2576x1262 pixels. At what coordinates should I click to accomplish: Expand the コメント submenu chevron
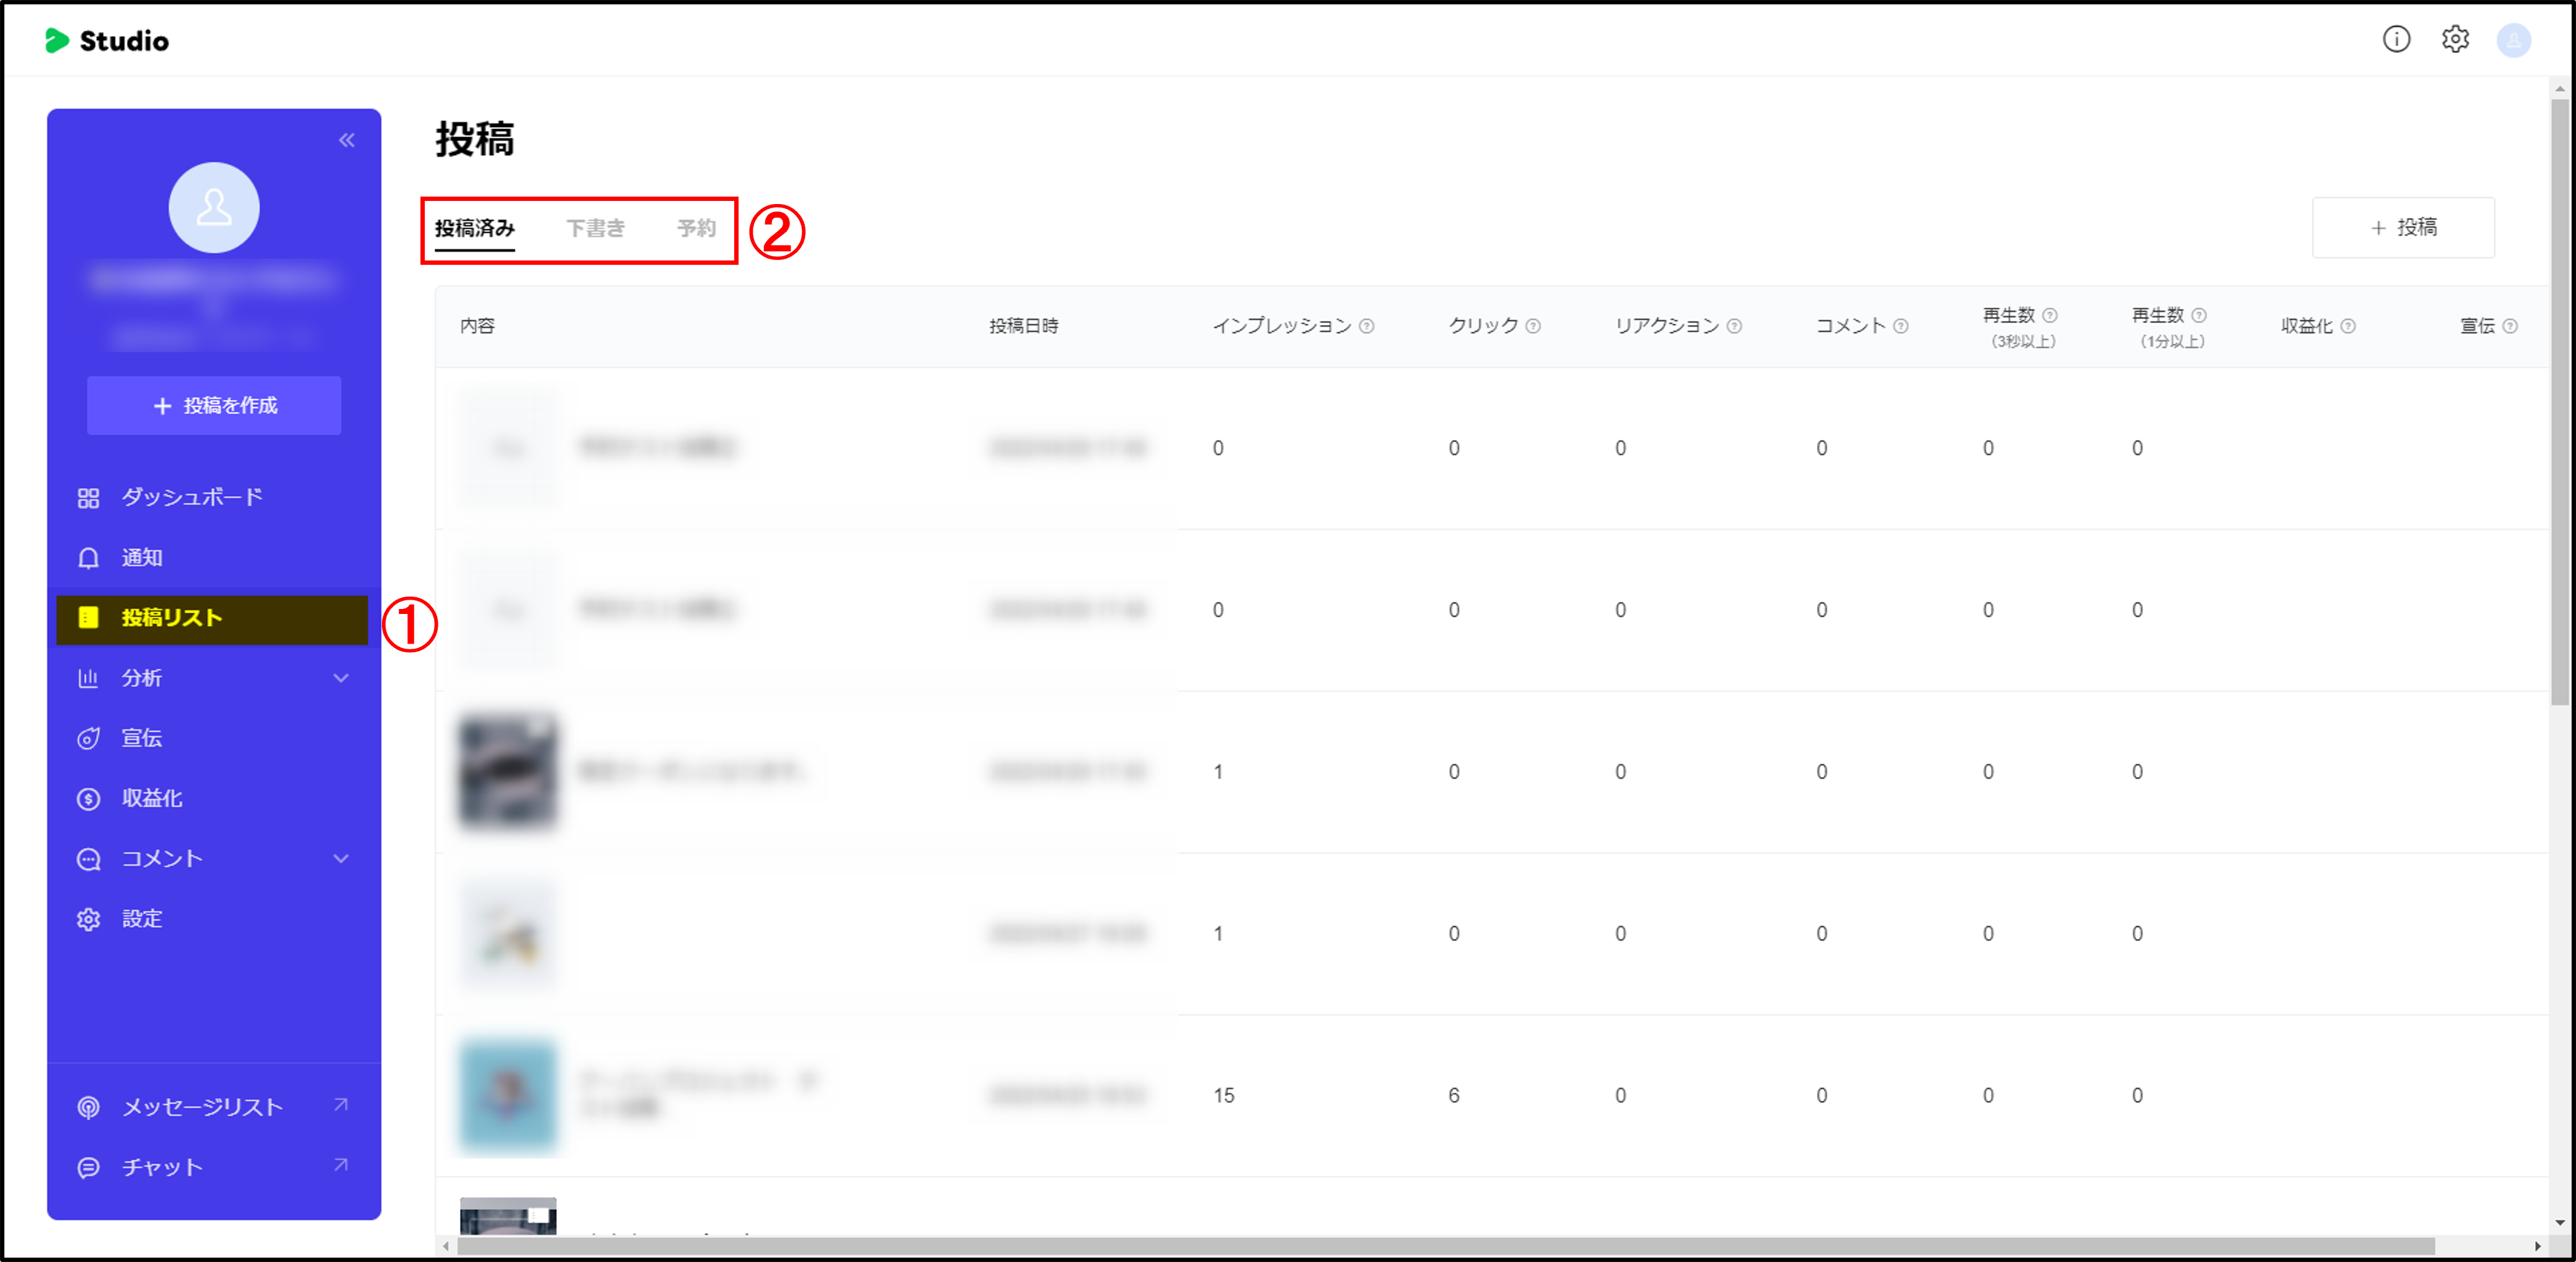341,859
